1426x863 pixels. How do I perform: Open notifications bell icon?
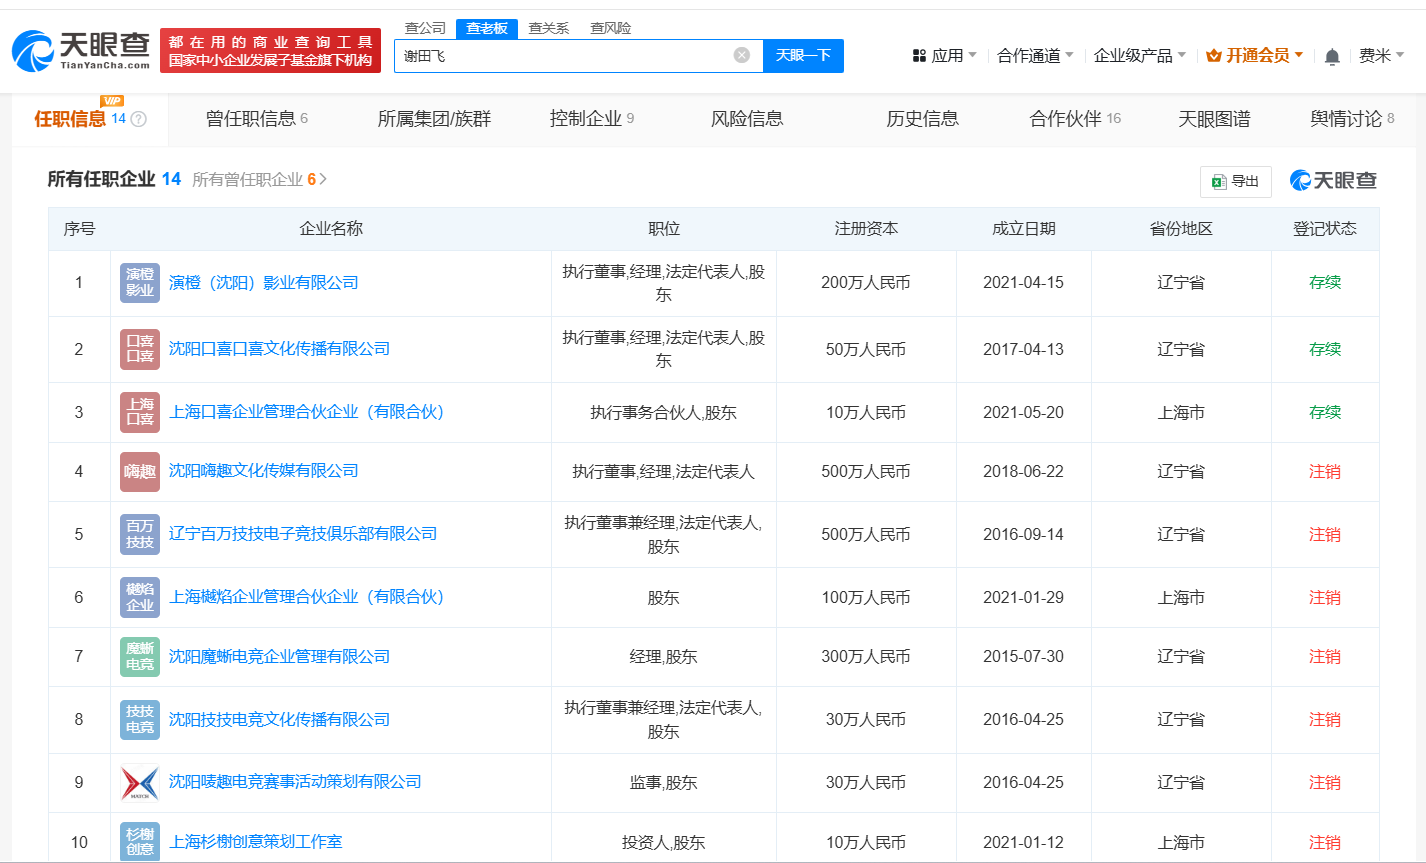[x=1331, y=57]
